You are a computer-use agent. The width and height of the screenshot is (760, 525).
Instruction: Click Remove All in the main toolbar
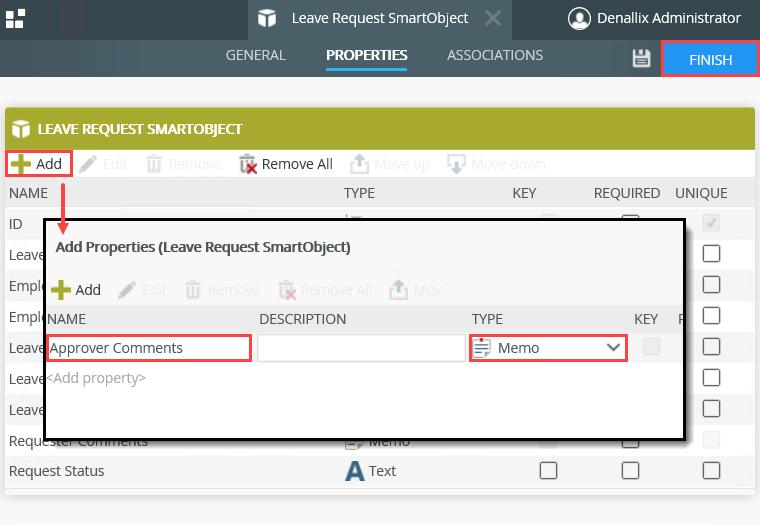(x=286, y=164)
